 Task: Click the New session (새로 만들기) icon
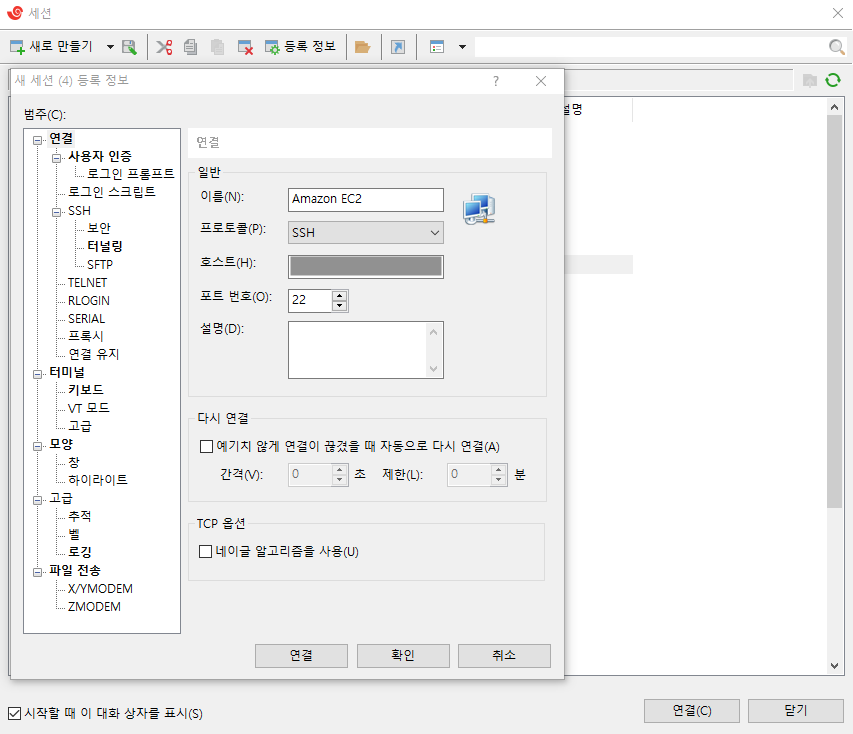coord(17,47)
